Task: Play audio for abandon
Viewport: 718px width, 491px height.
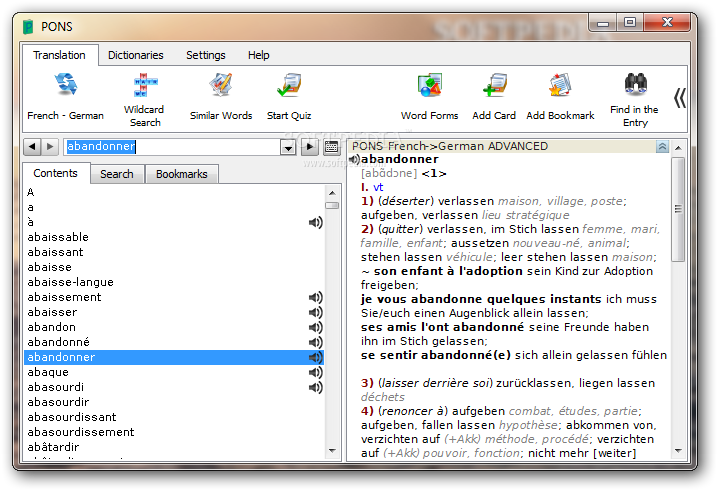Action: click(315, 327)
